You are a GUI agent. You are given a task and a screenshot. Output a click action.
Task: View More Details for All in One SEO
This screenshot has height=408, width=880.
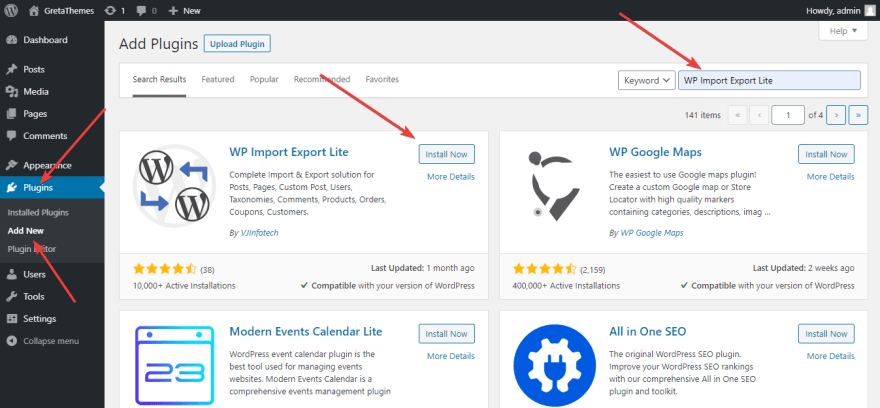click(x=831, y=356)
